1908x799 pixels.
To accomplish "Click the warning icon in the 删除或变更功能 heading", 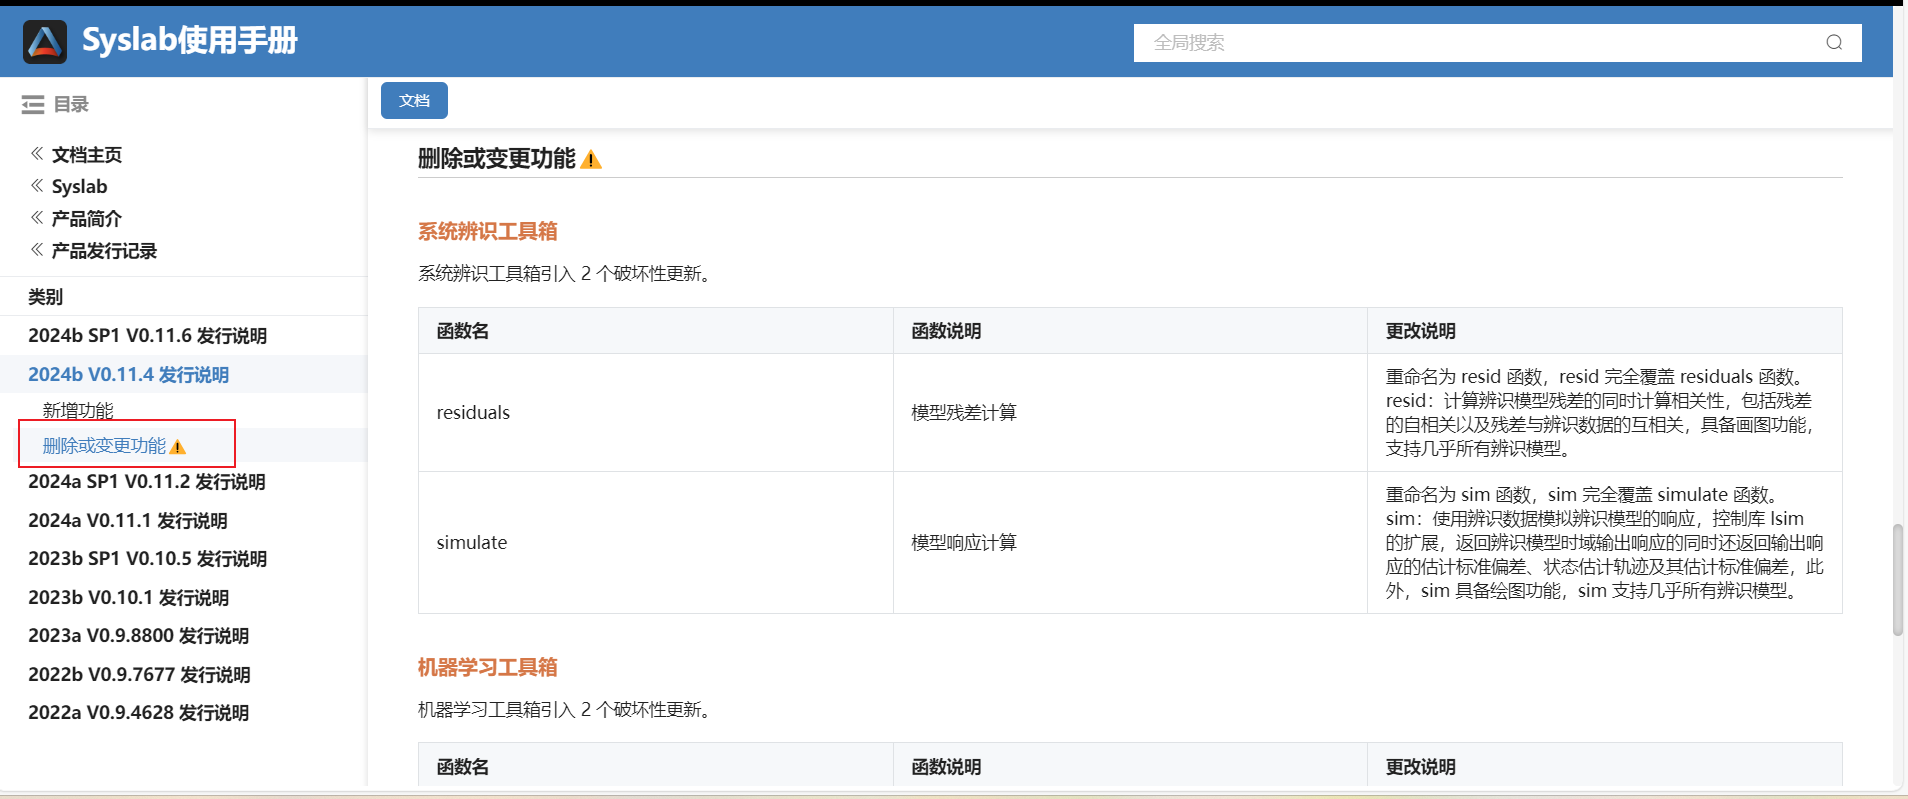I will point(591,159).
